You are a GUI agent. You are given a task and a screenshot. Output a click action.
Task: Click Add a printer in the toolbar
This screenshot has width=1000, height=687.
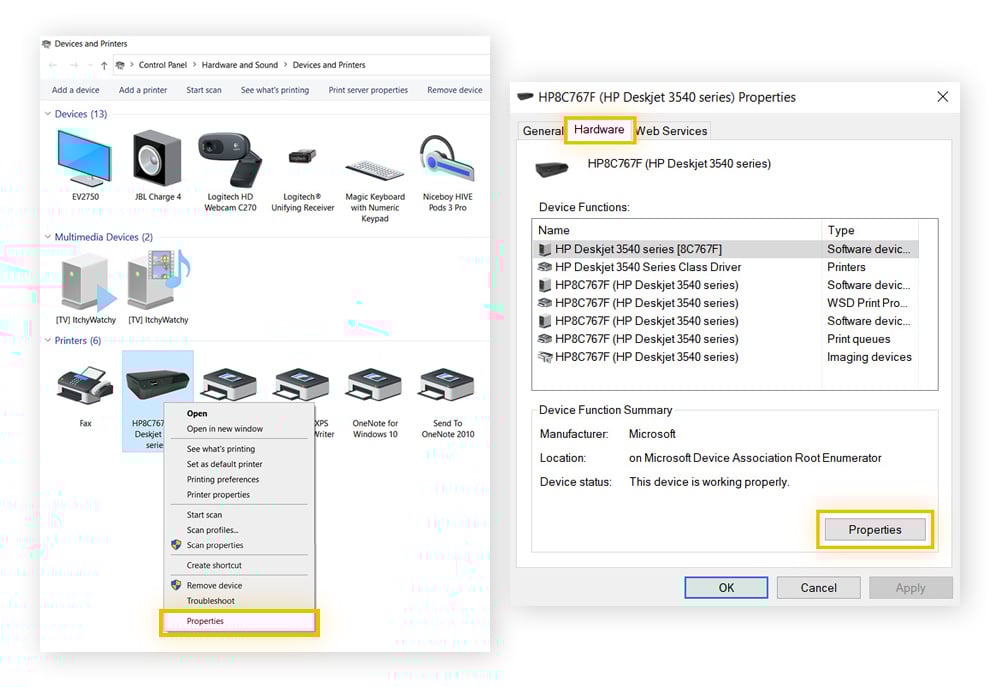143,90
